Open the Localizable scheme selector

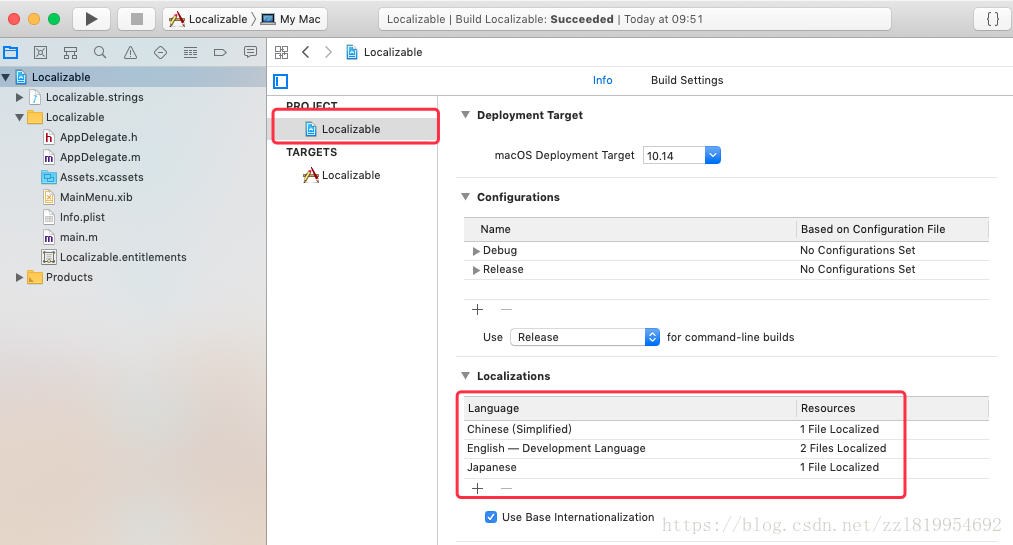pyautogui.click(x=208, y=19)
